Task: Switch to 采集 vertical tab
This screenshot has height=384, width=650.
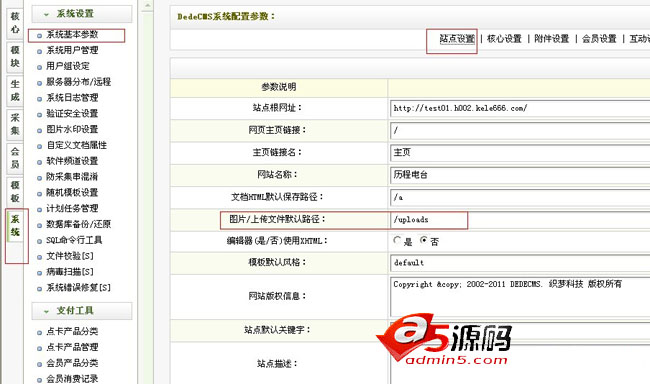Action: tap(15, 124)
